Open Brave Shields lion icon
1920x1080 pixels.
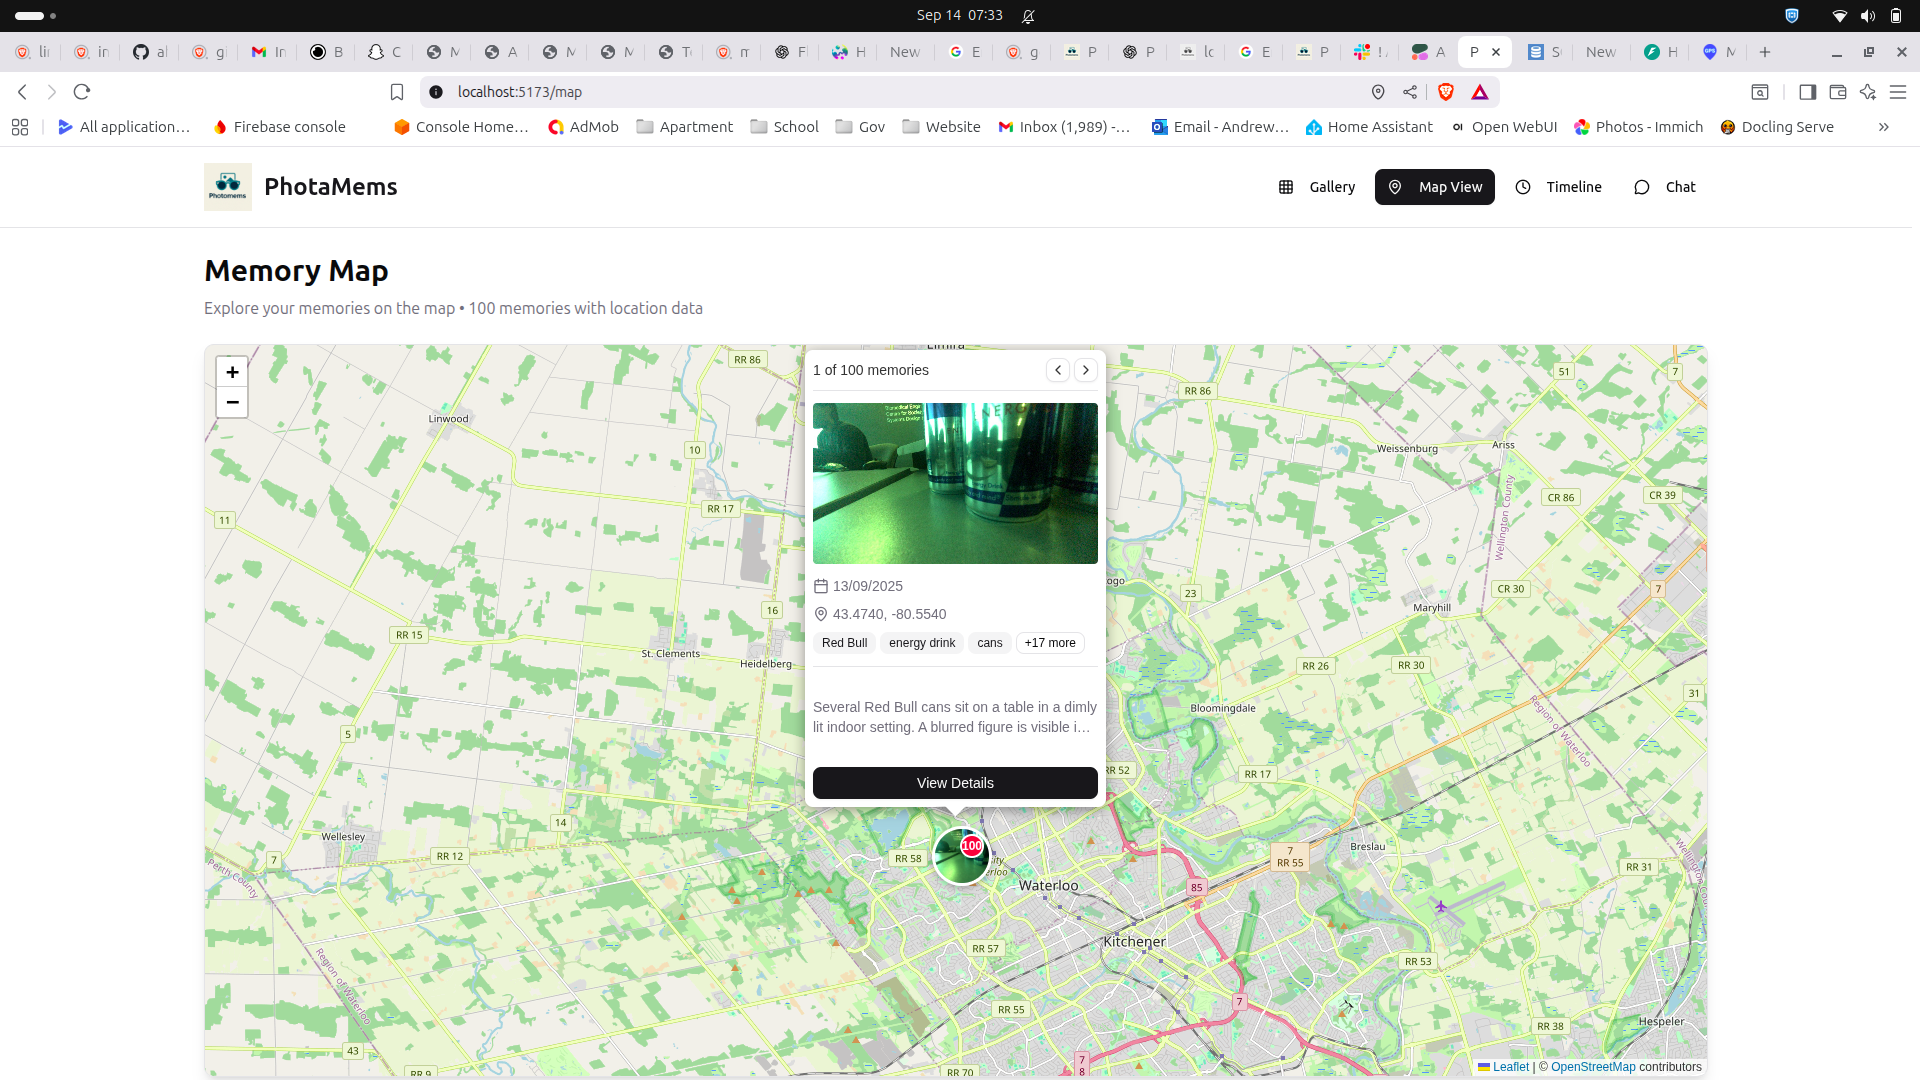[1446, 92]
